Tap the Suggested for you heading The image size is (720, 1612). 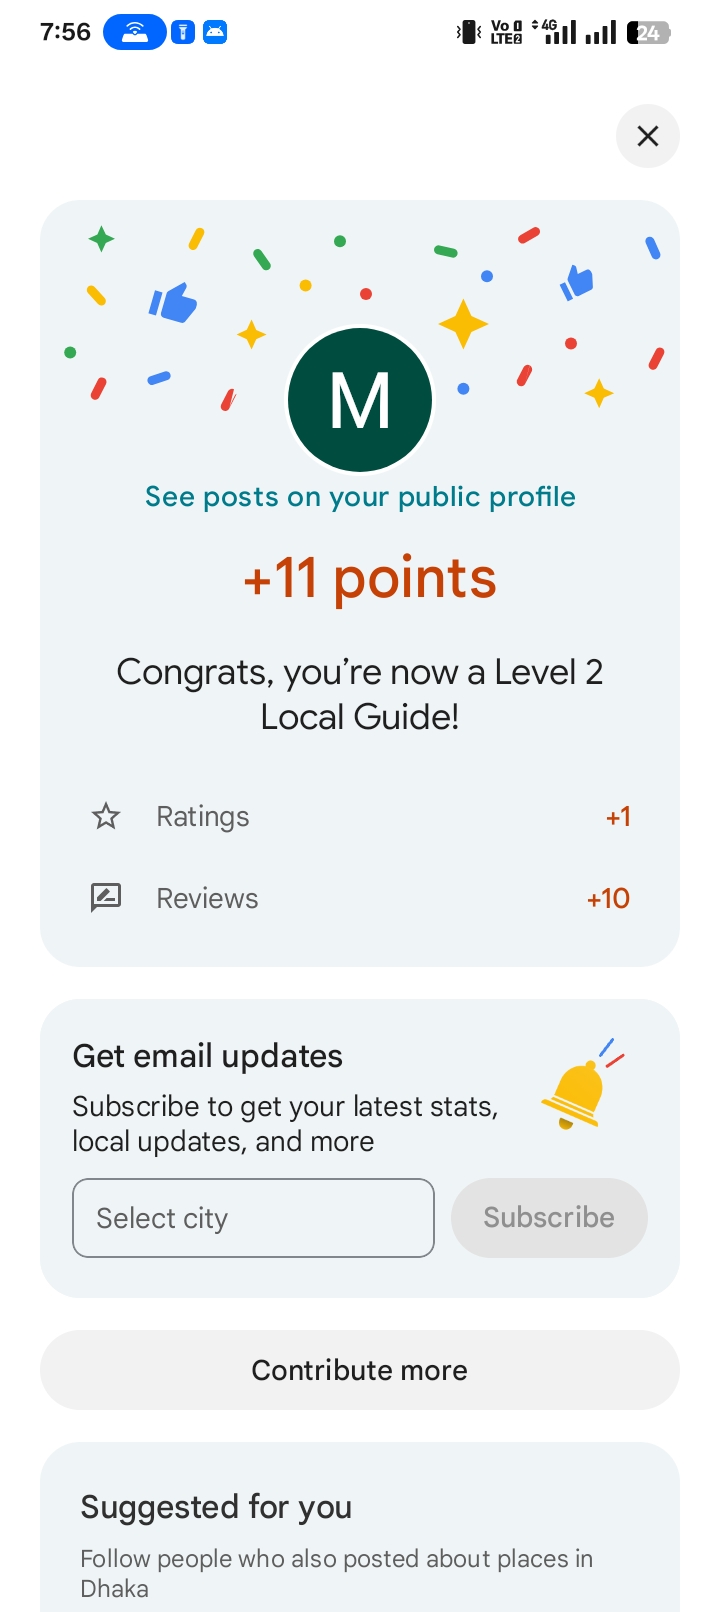[x=216, y=1507]
